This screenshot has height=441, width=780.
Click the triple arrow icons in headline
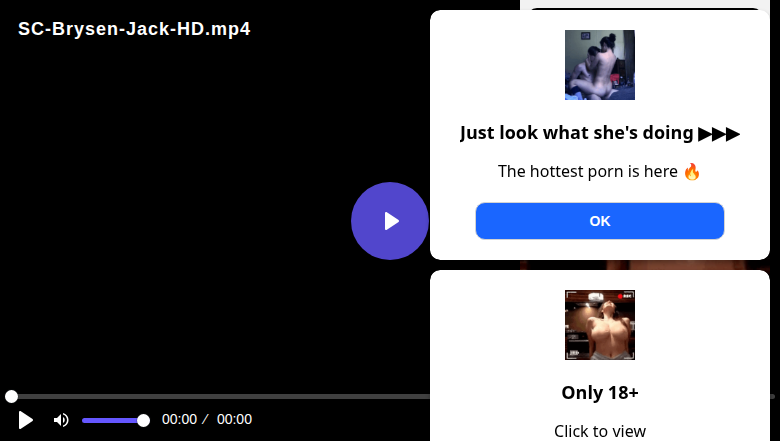tap(719, 133)
